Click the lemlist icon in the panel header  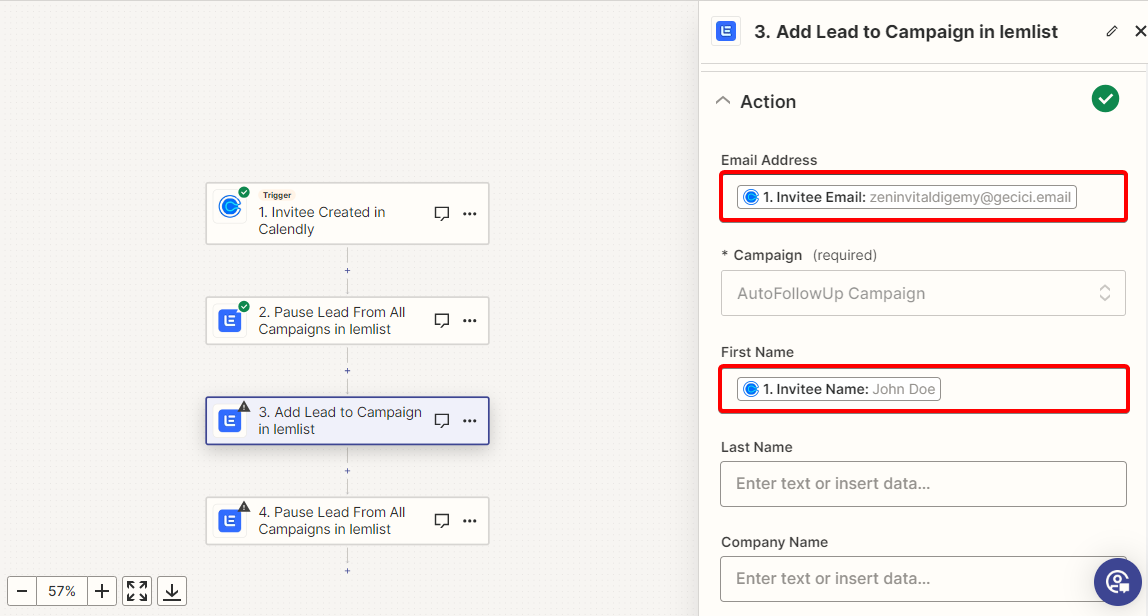point(726,31)
